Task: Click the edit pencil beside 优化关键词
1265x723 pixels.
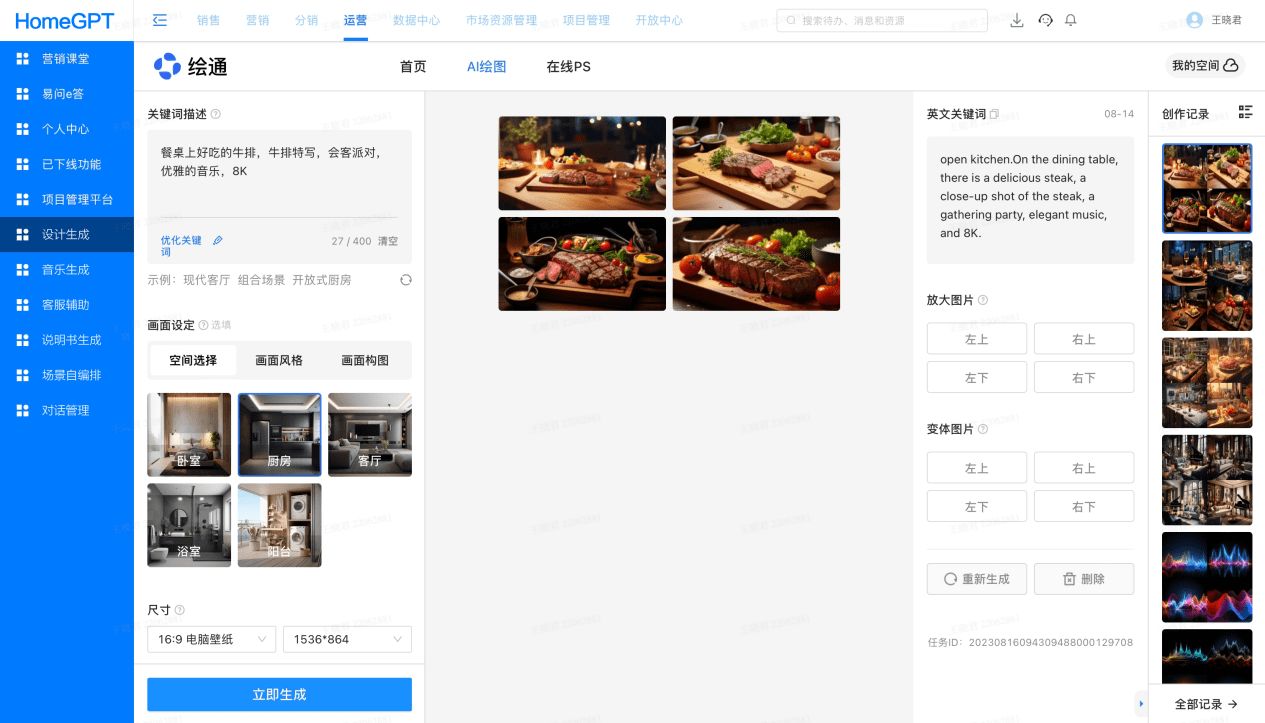Action: (218, 240)
